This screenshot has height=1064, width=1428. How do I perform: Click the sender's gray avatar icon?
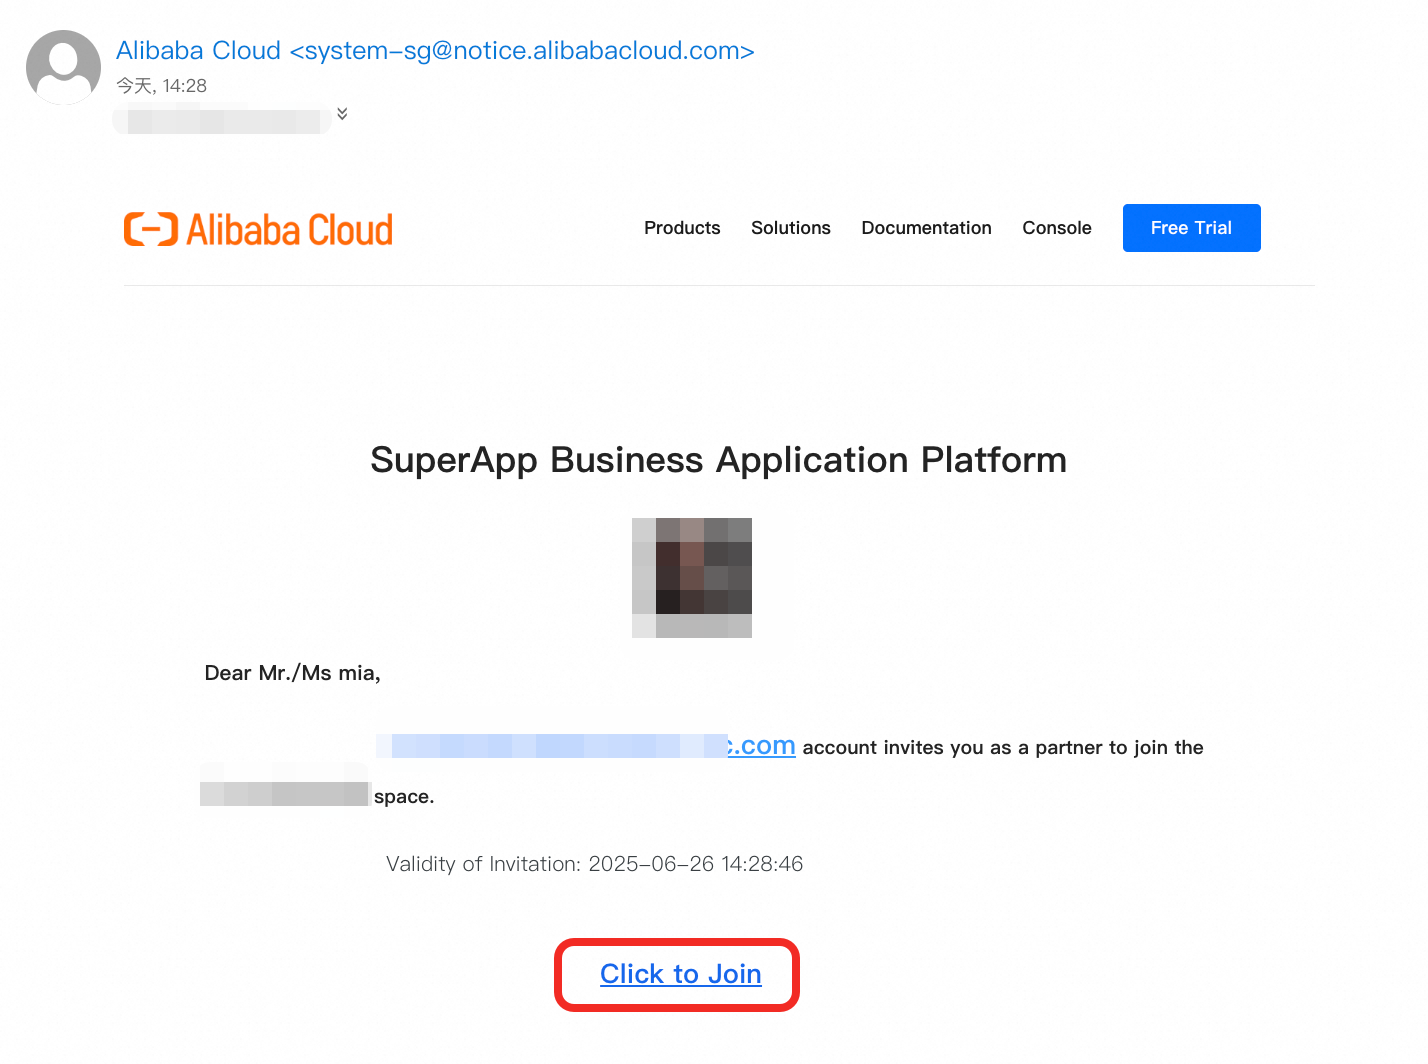click(x=63, y=67)
